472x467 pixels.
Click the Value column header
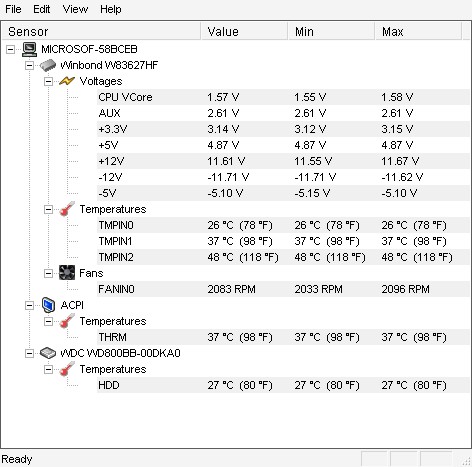(244, 31)
